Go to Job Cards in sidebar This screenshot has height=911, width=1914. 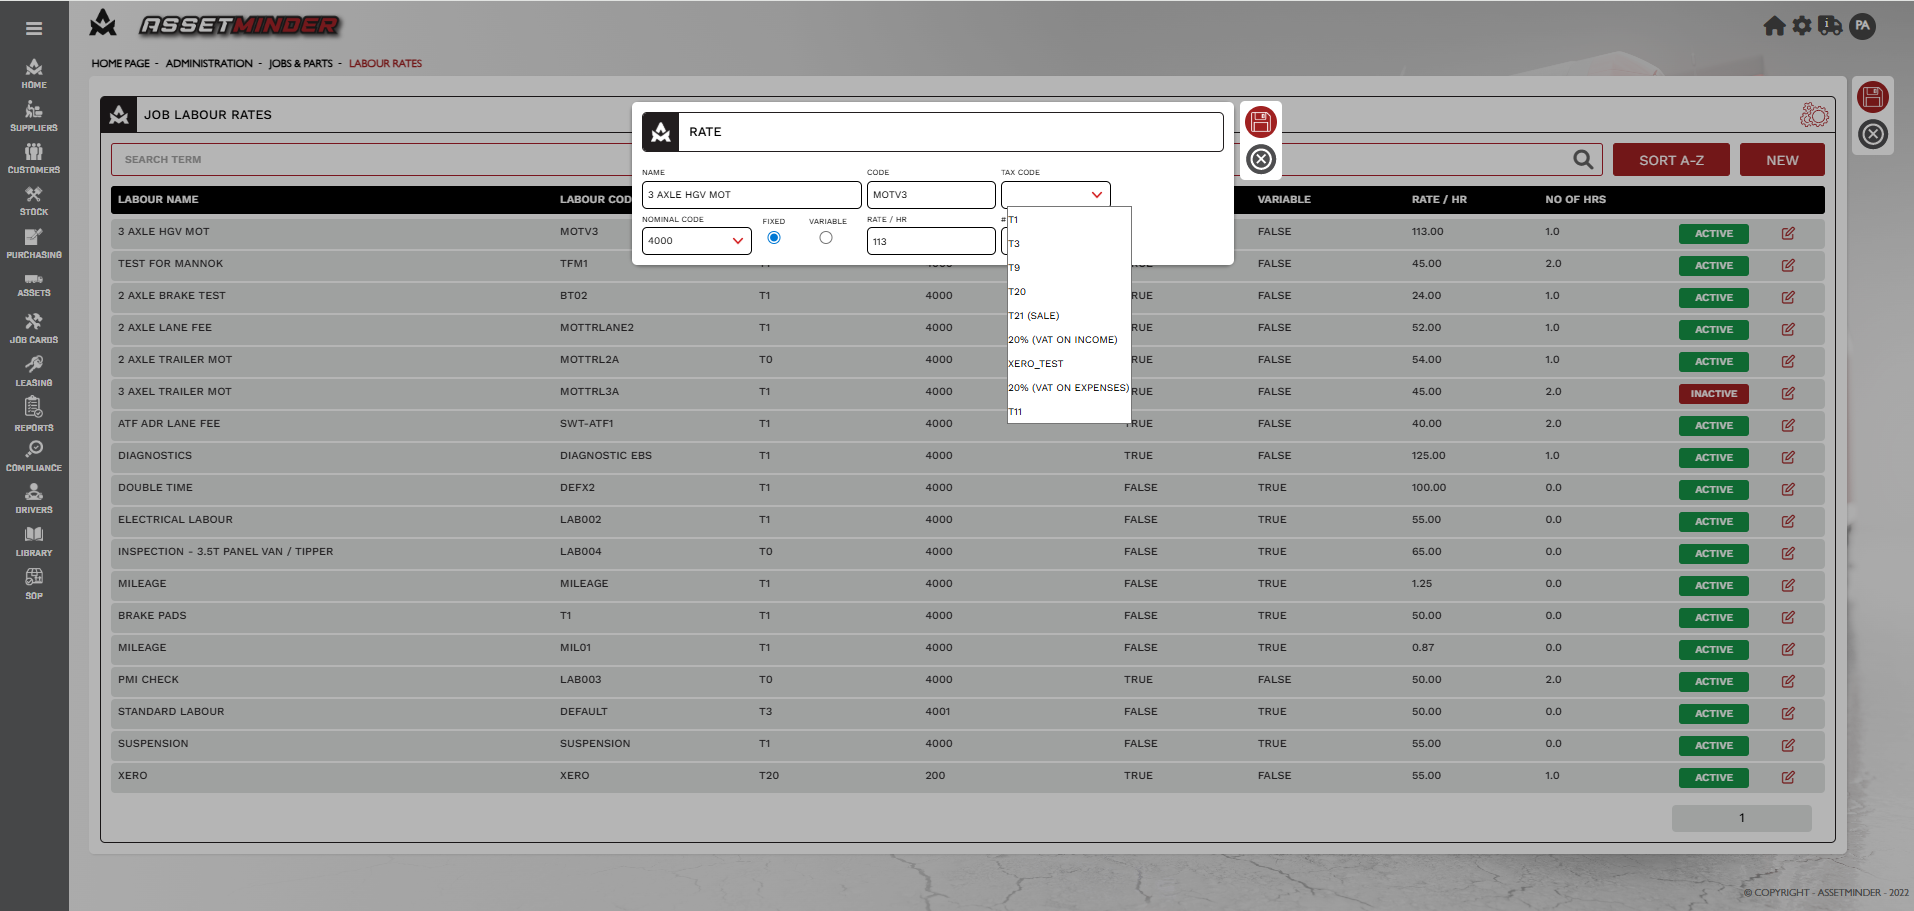click(x=34, y=327)
